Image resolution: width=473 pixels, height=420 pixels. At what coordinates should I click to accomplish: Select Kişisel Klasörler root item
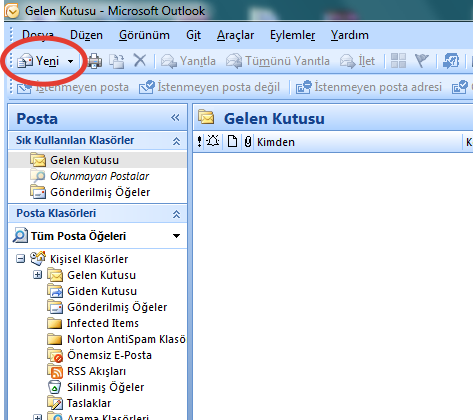(x=89, y=259)
